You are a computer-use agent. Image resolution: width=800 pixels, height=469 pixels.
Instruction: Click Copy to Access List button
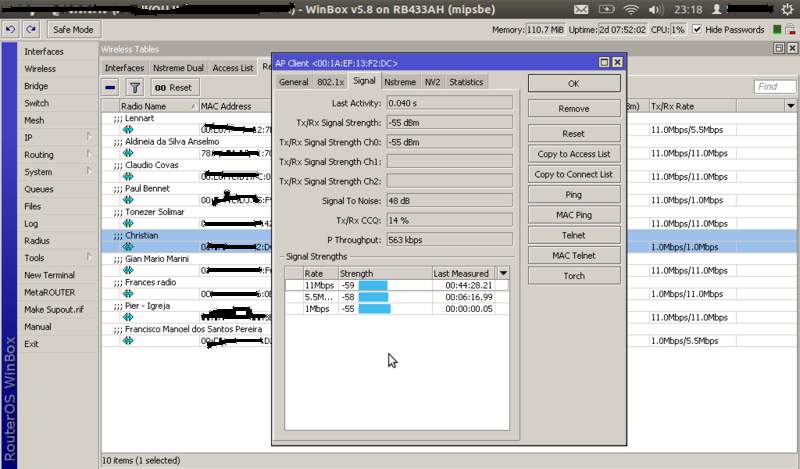coord(574,154)
